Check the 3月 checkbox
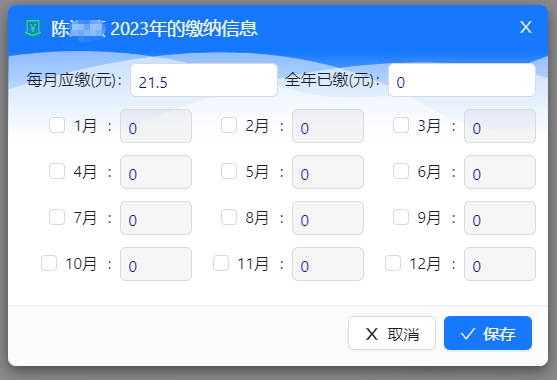 [x=401, y=125]
